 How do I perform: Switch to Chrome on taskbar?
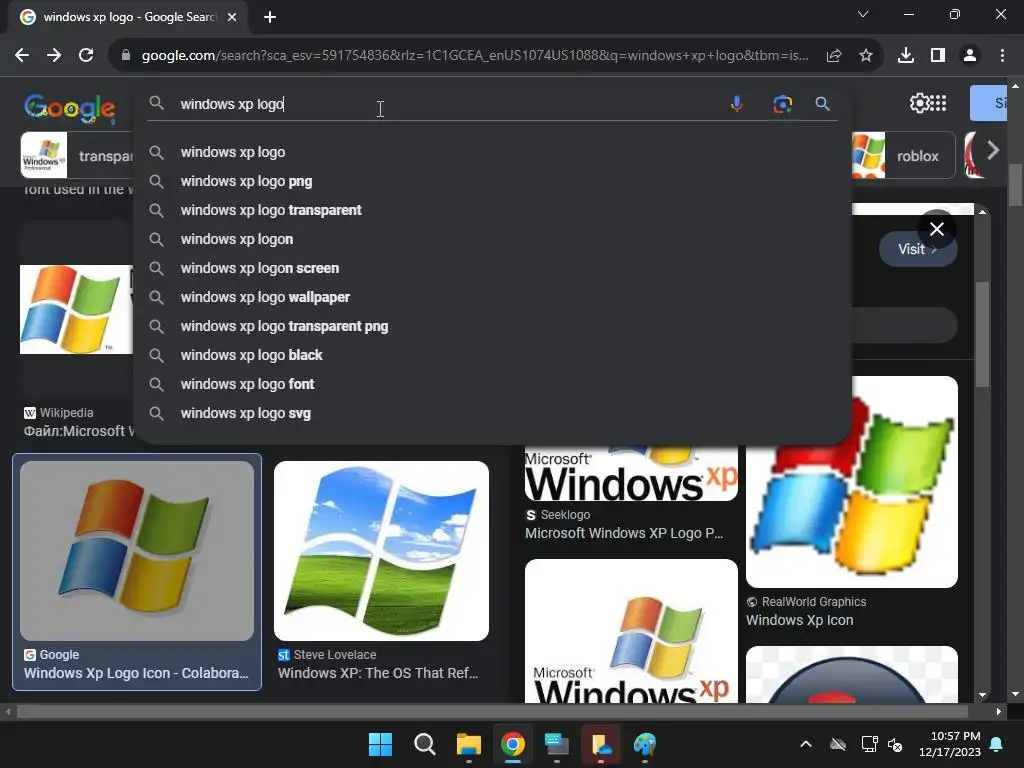(513, 744)
